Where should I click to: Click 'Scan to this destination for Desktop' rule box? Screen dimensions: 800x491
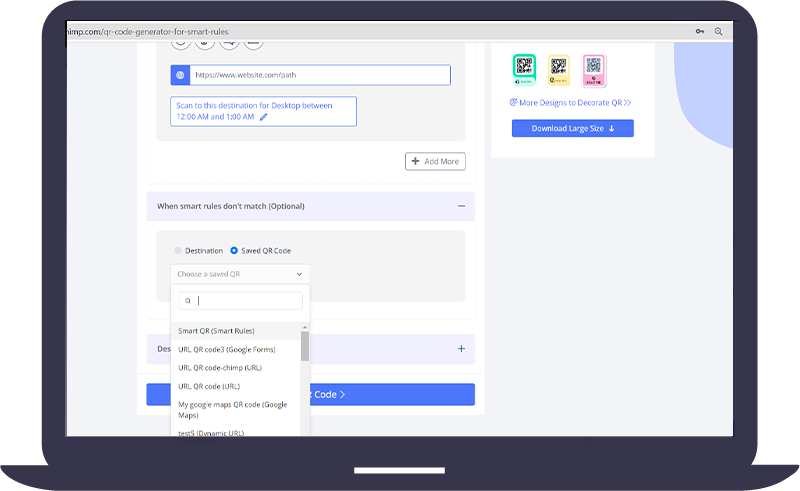pos(263,111)
